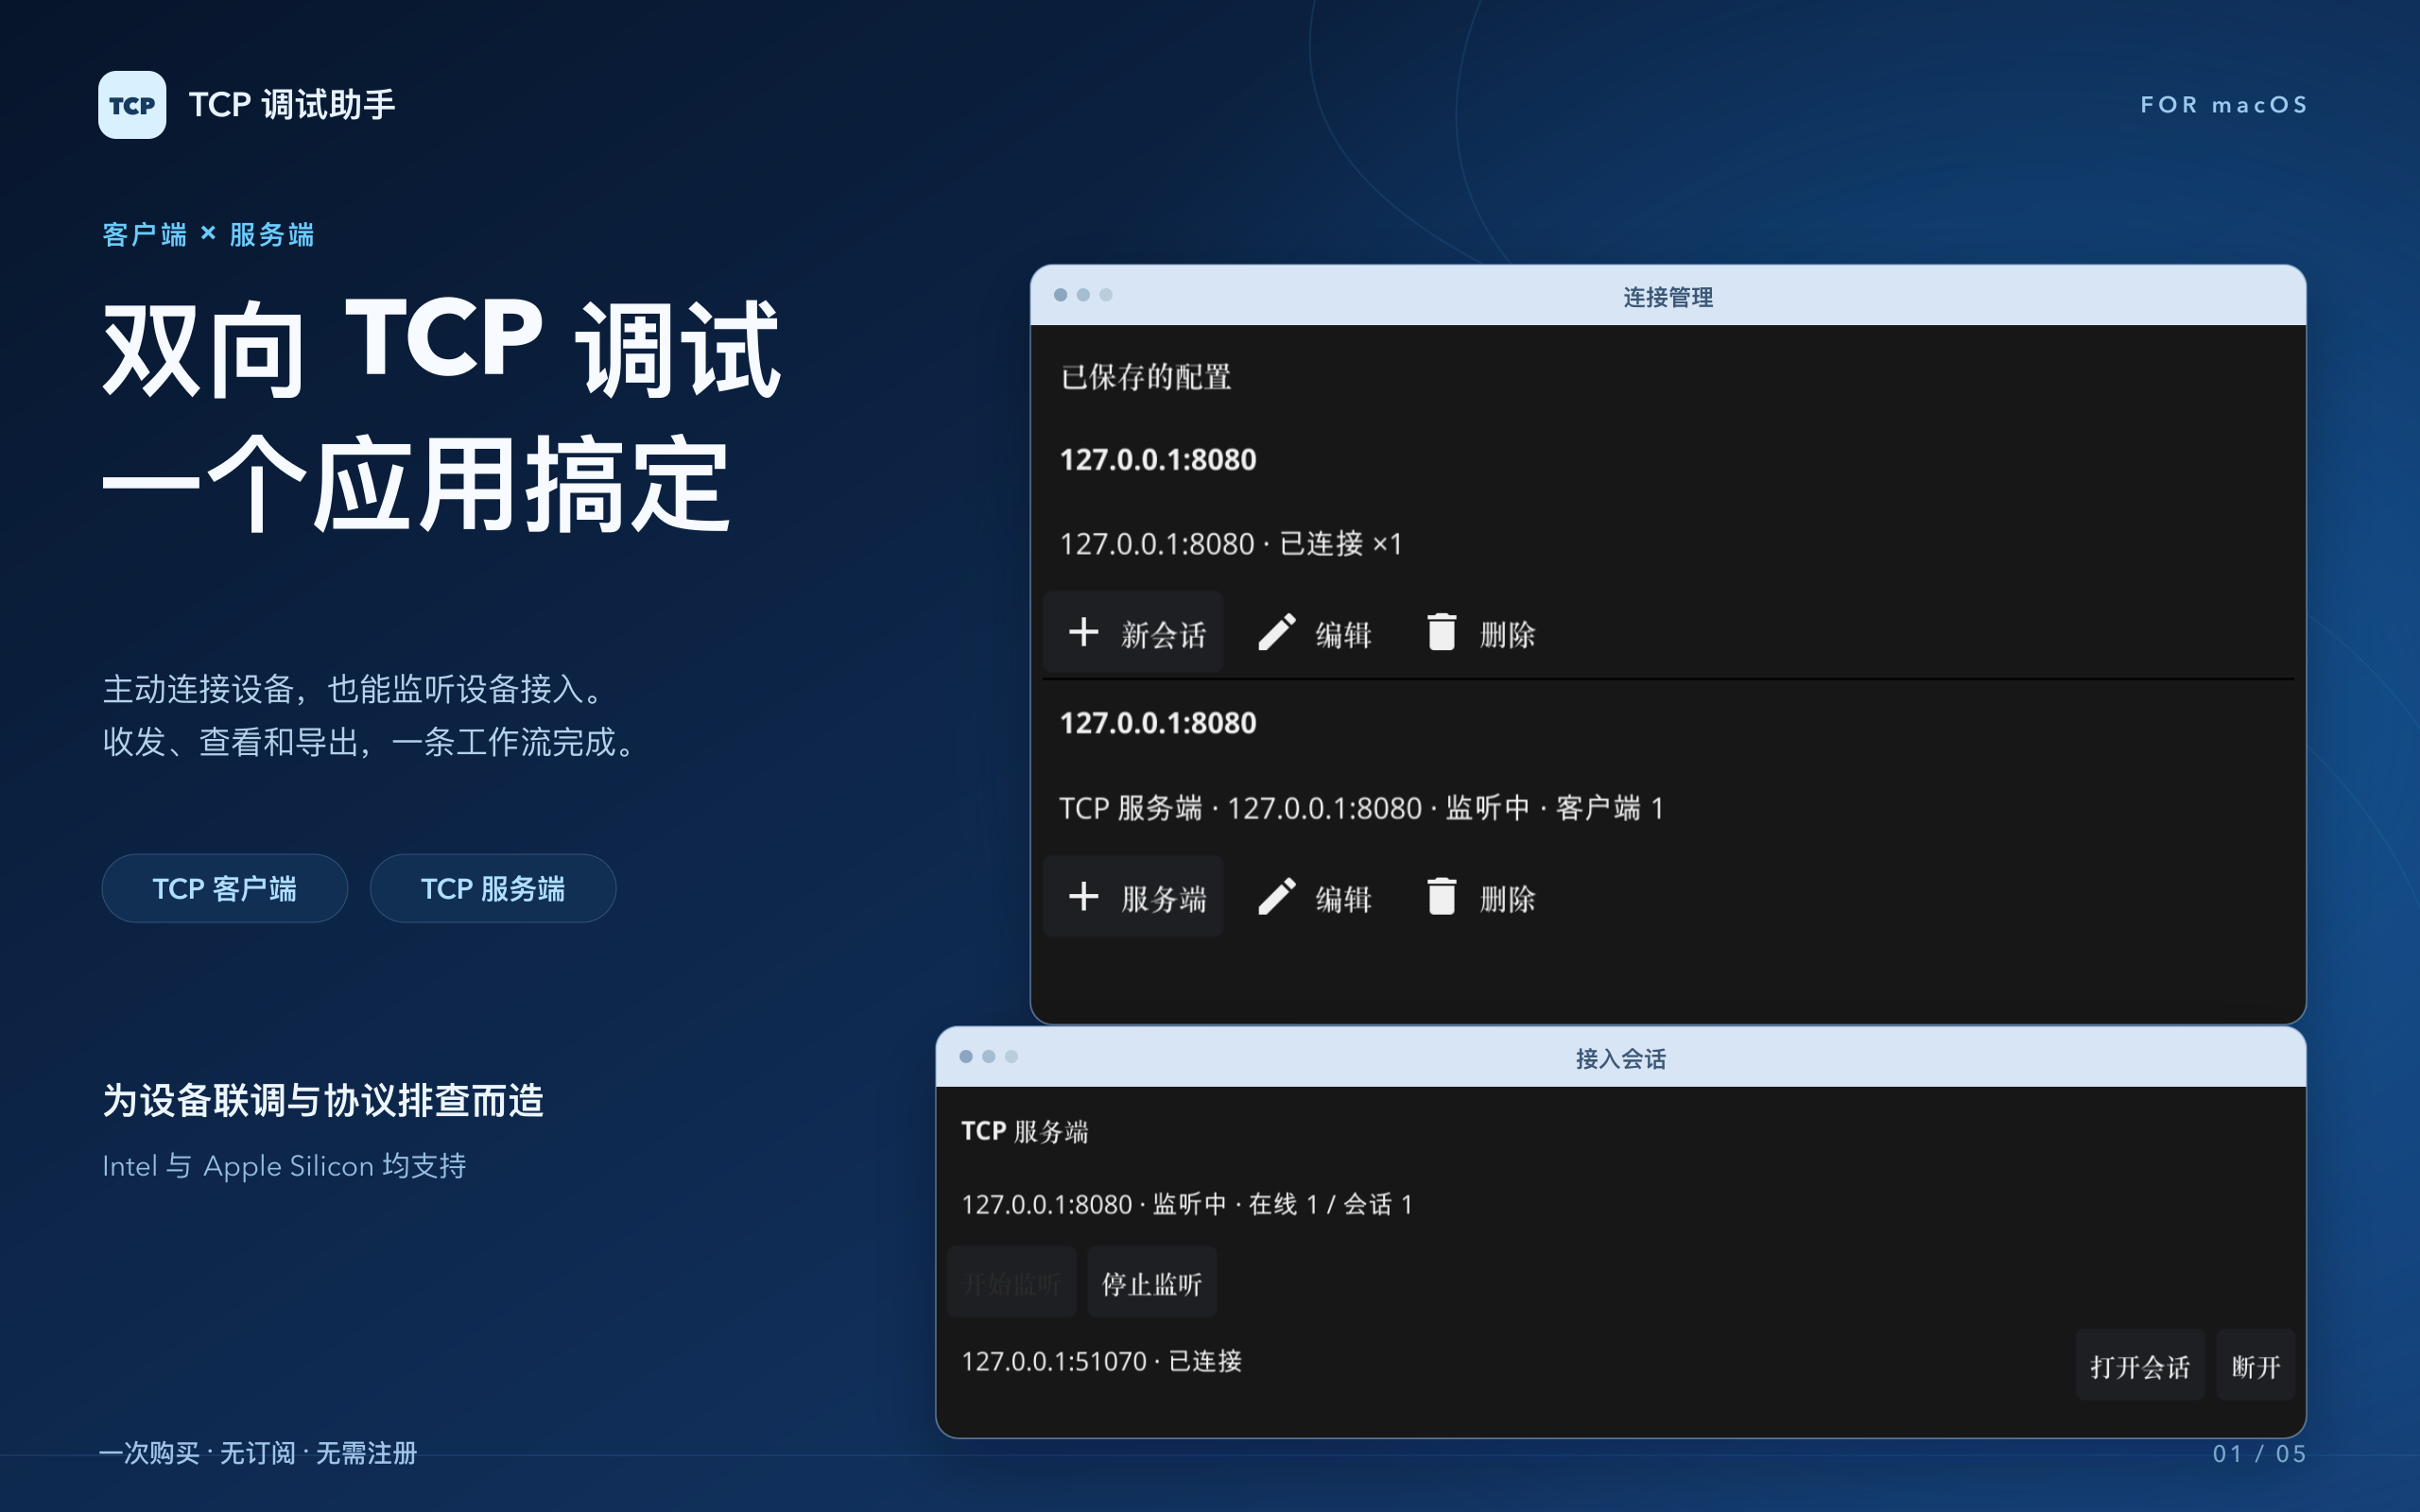Click the 127.0.0.1:51070 · 已连接 client row

(x=1101, y=1361)
